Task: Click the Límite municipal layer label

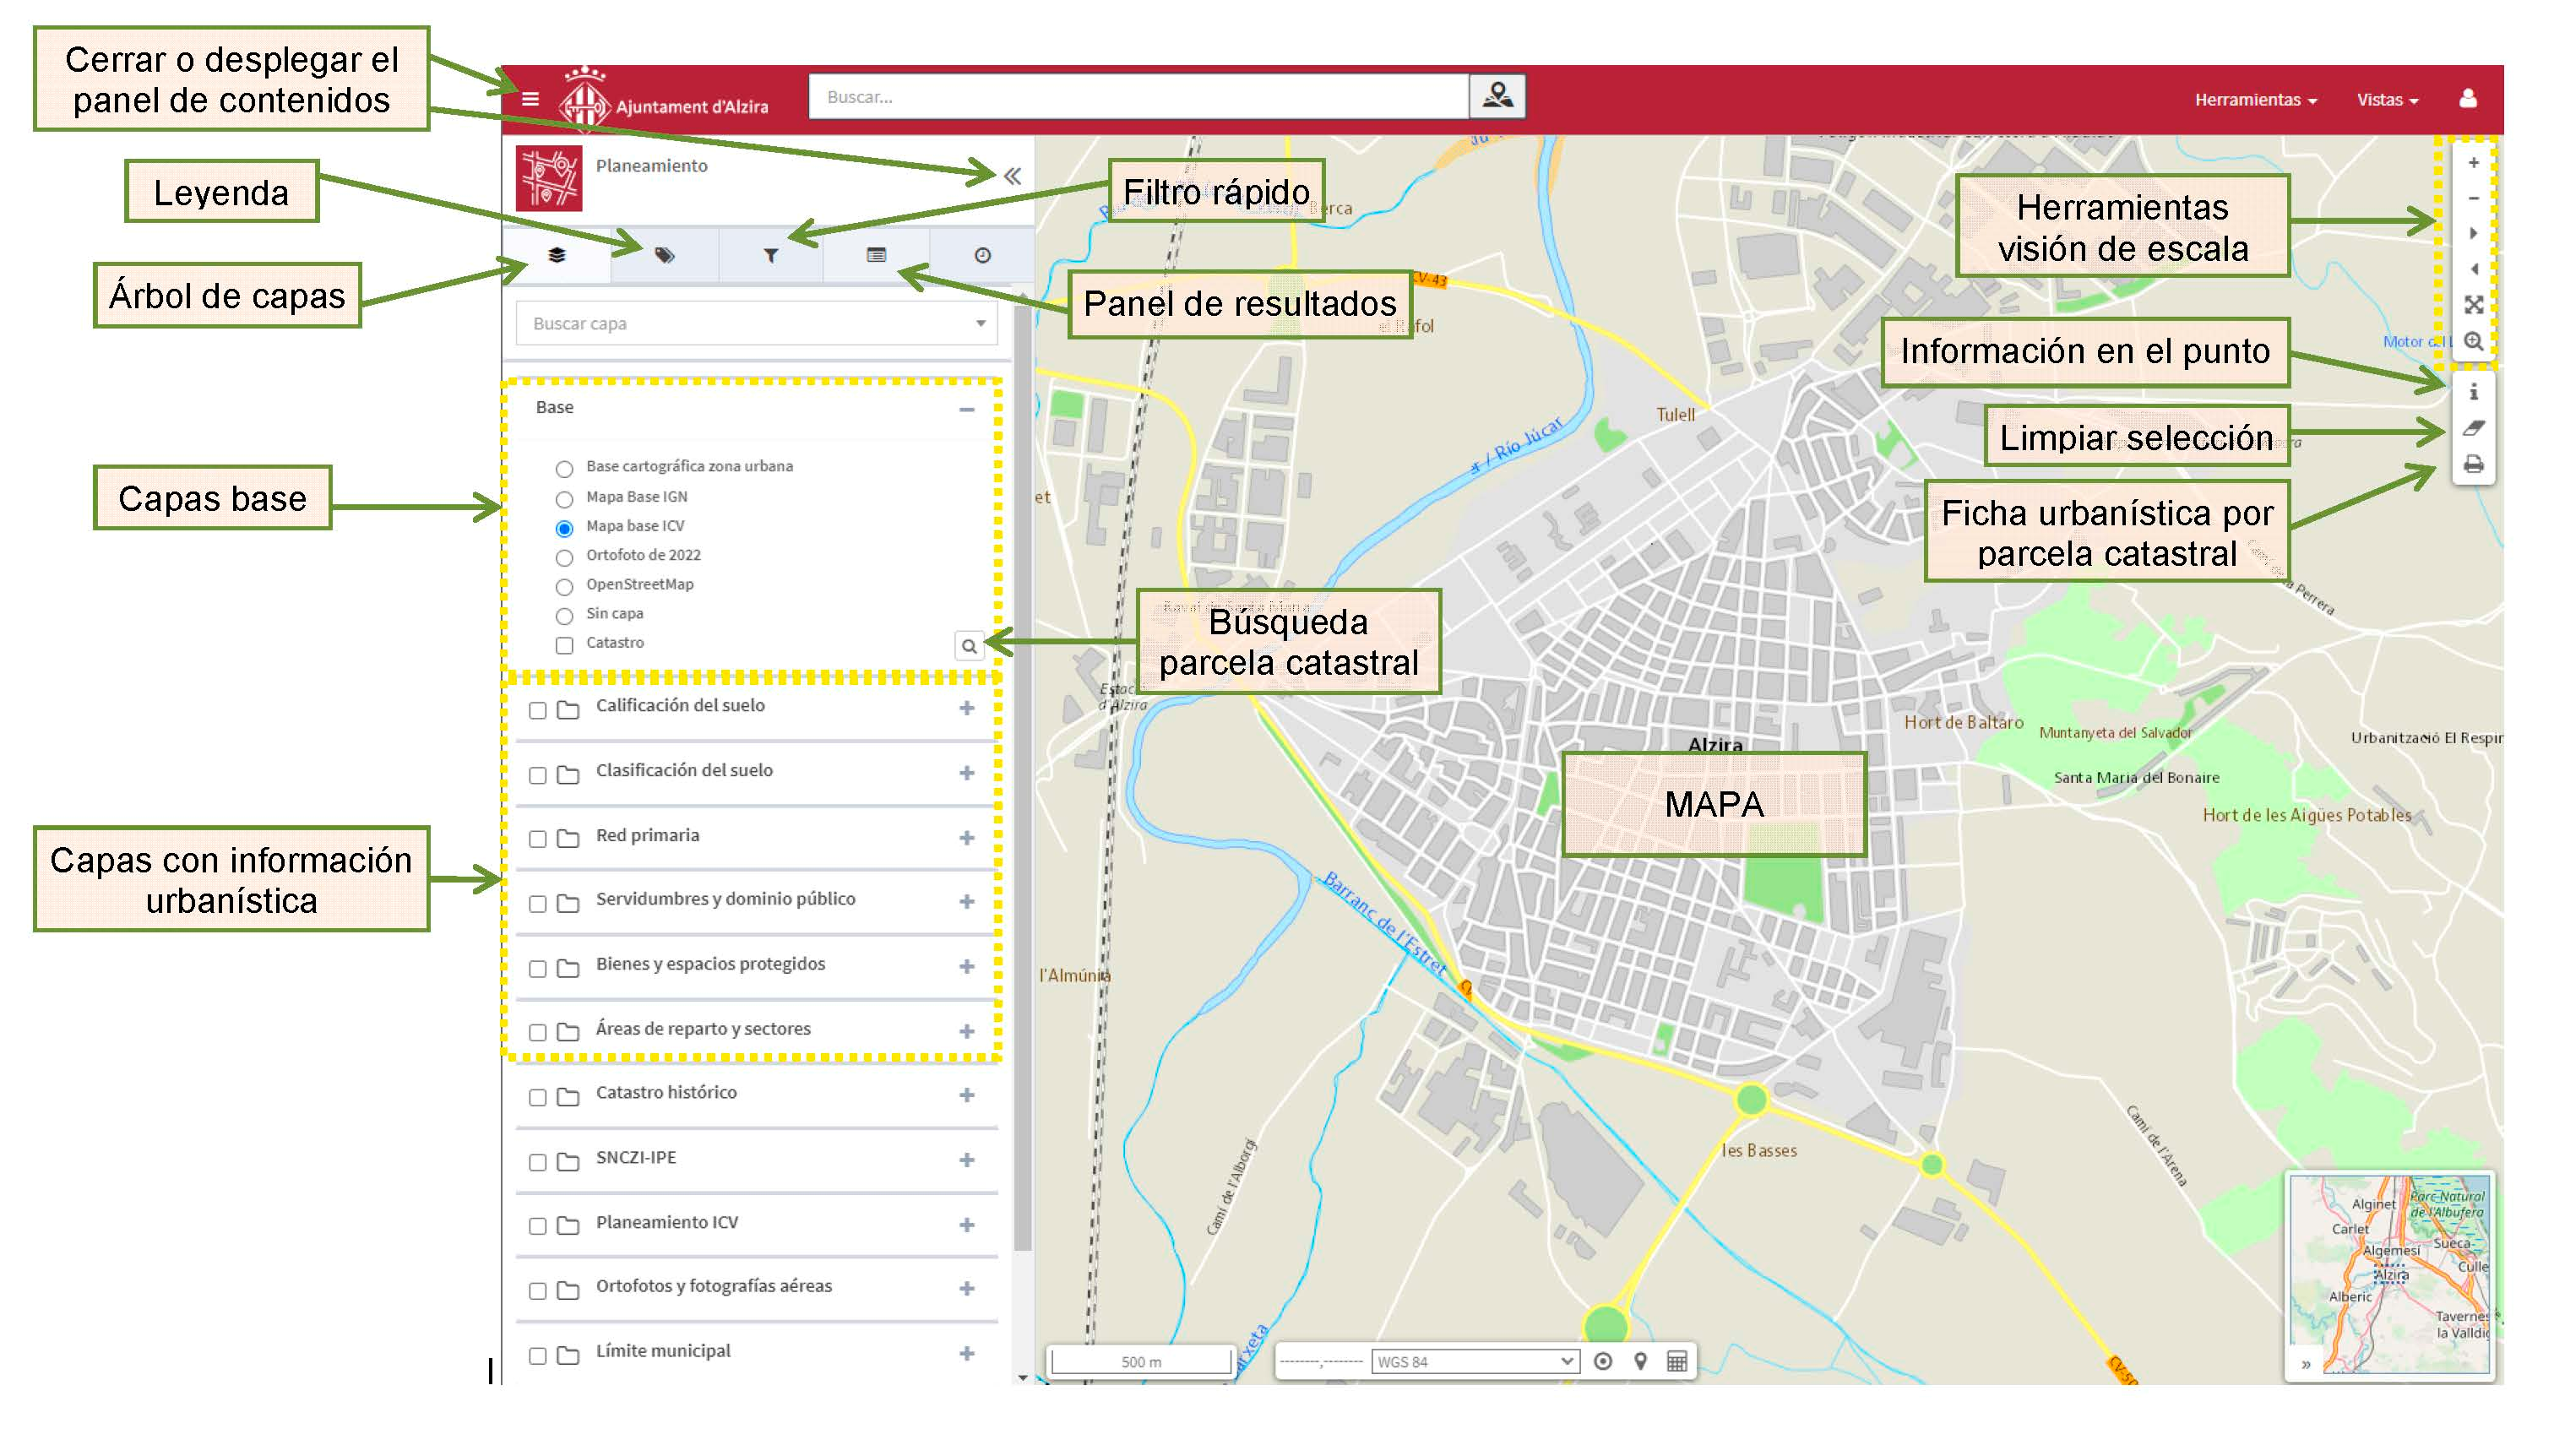Action: pos(663,1351)
